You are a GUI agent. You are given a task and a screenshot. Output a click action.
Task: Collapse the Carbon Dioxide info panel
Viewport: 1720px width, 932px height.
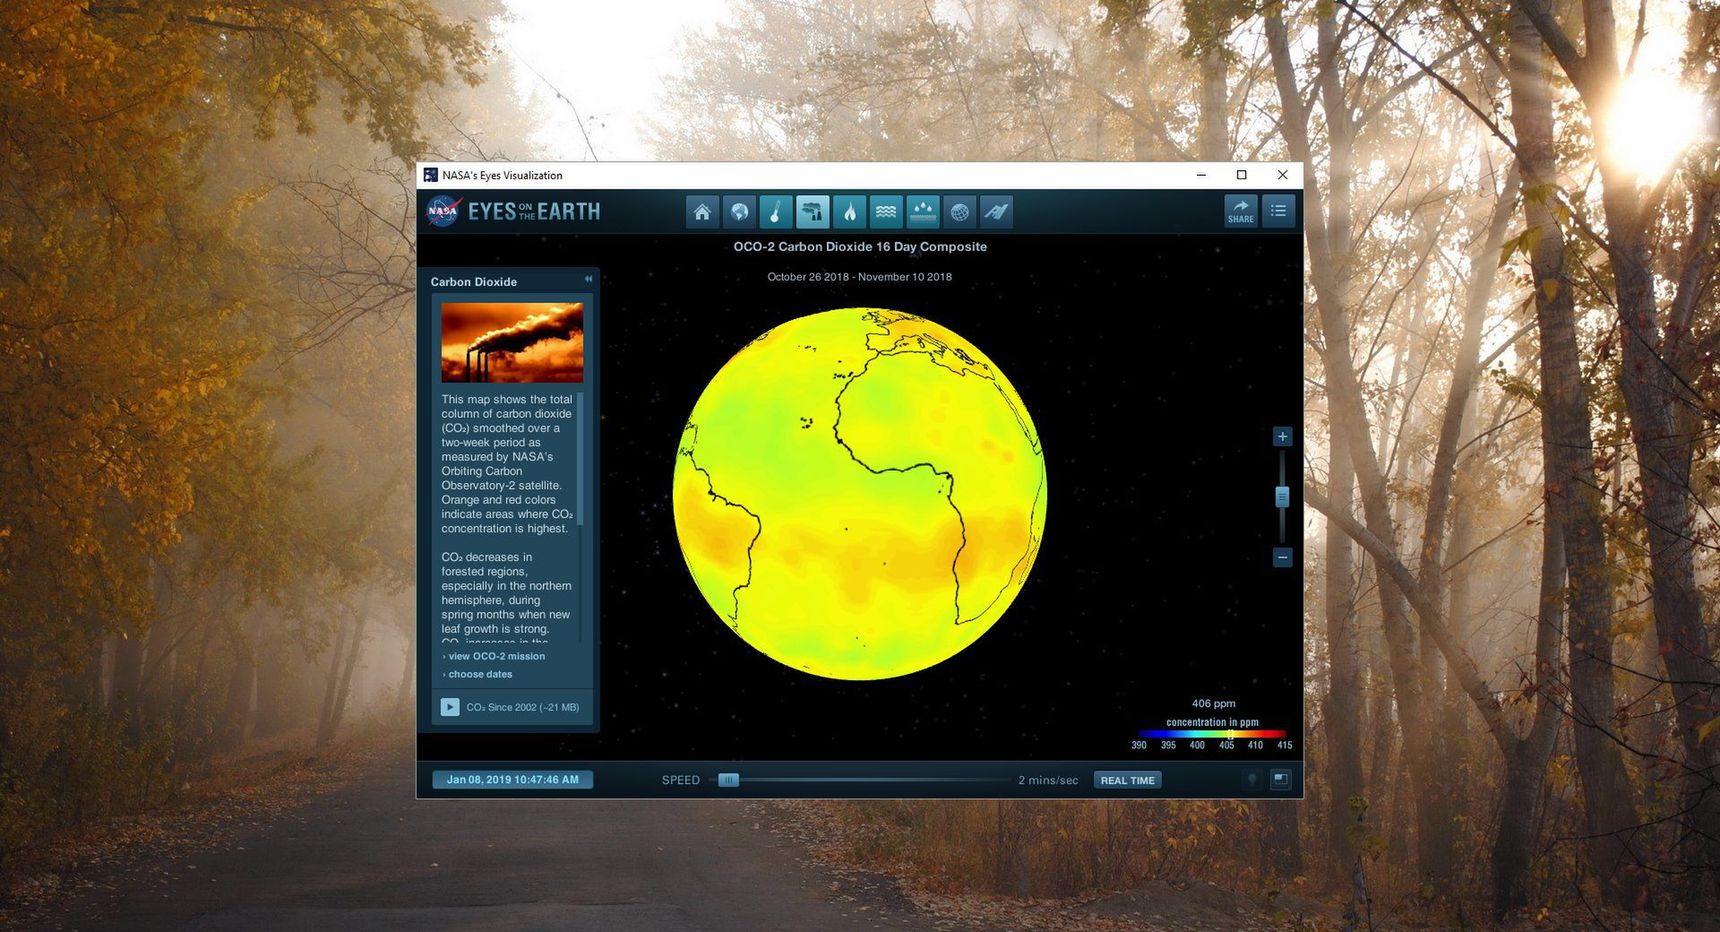[x=588, y=279]
